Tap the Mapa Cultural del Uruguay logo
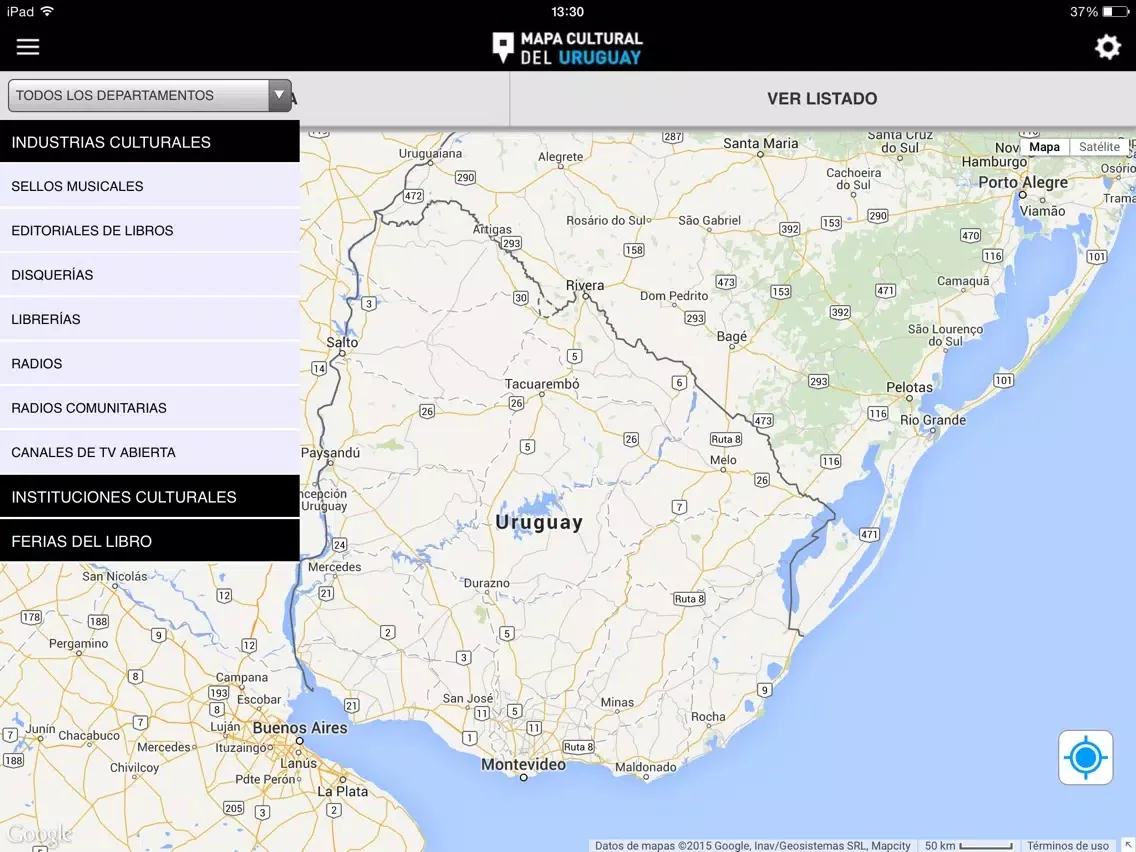The image size is (1136, 852). pos(567,49)
